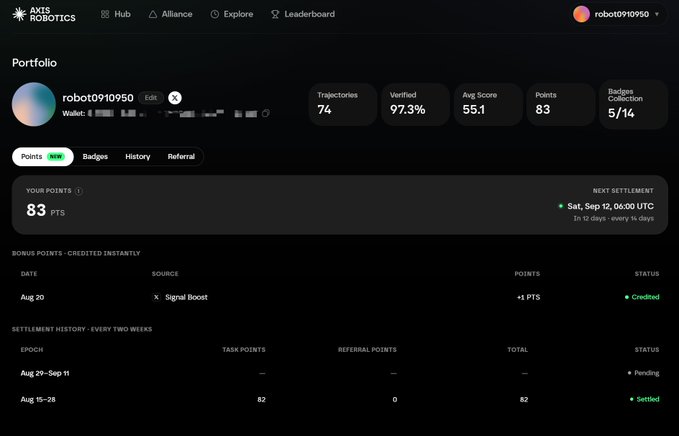The image size is (679, 436).
Task: Click the Task Points column header
Action: tap(244, 349)
